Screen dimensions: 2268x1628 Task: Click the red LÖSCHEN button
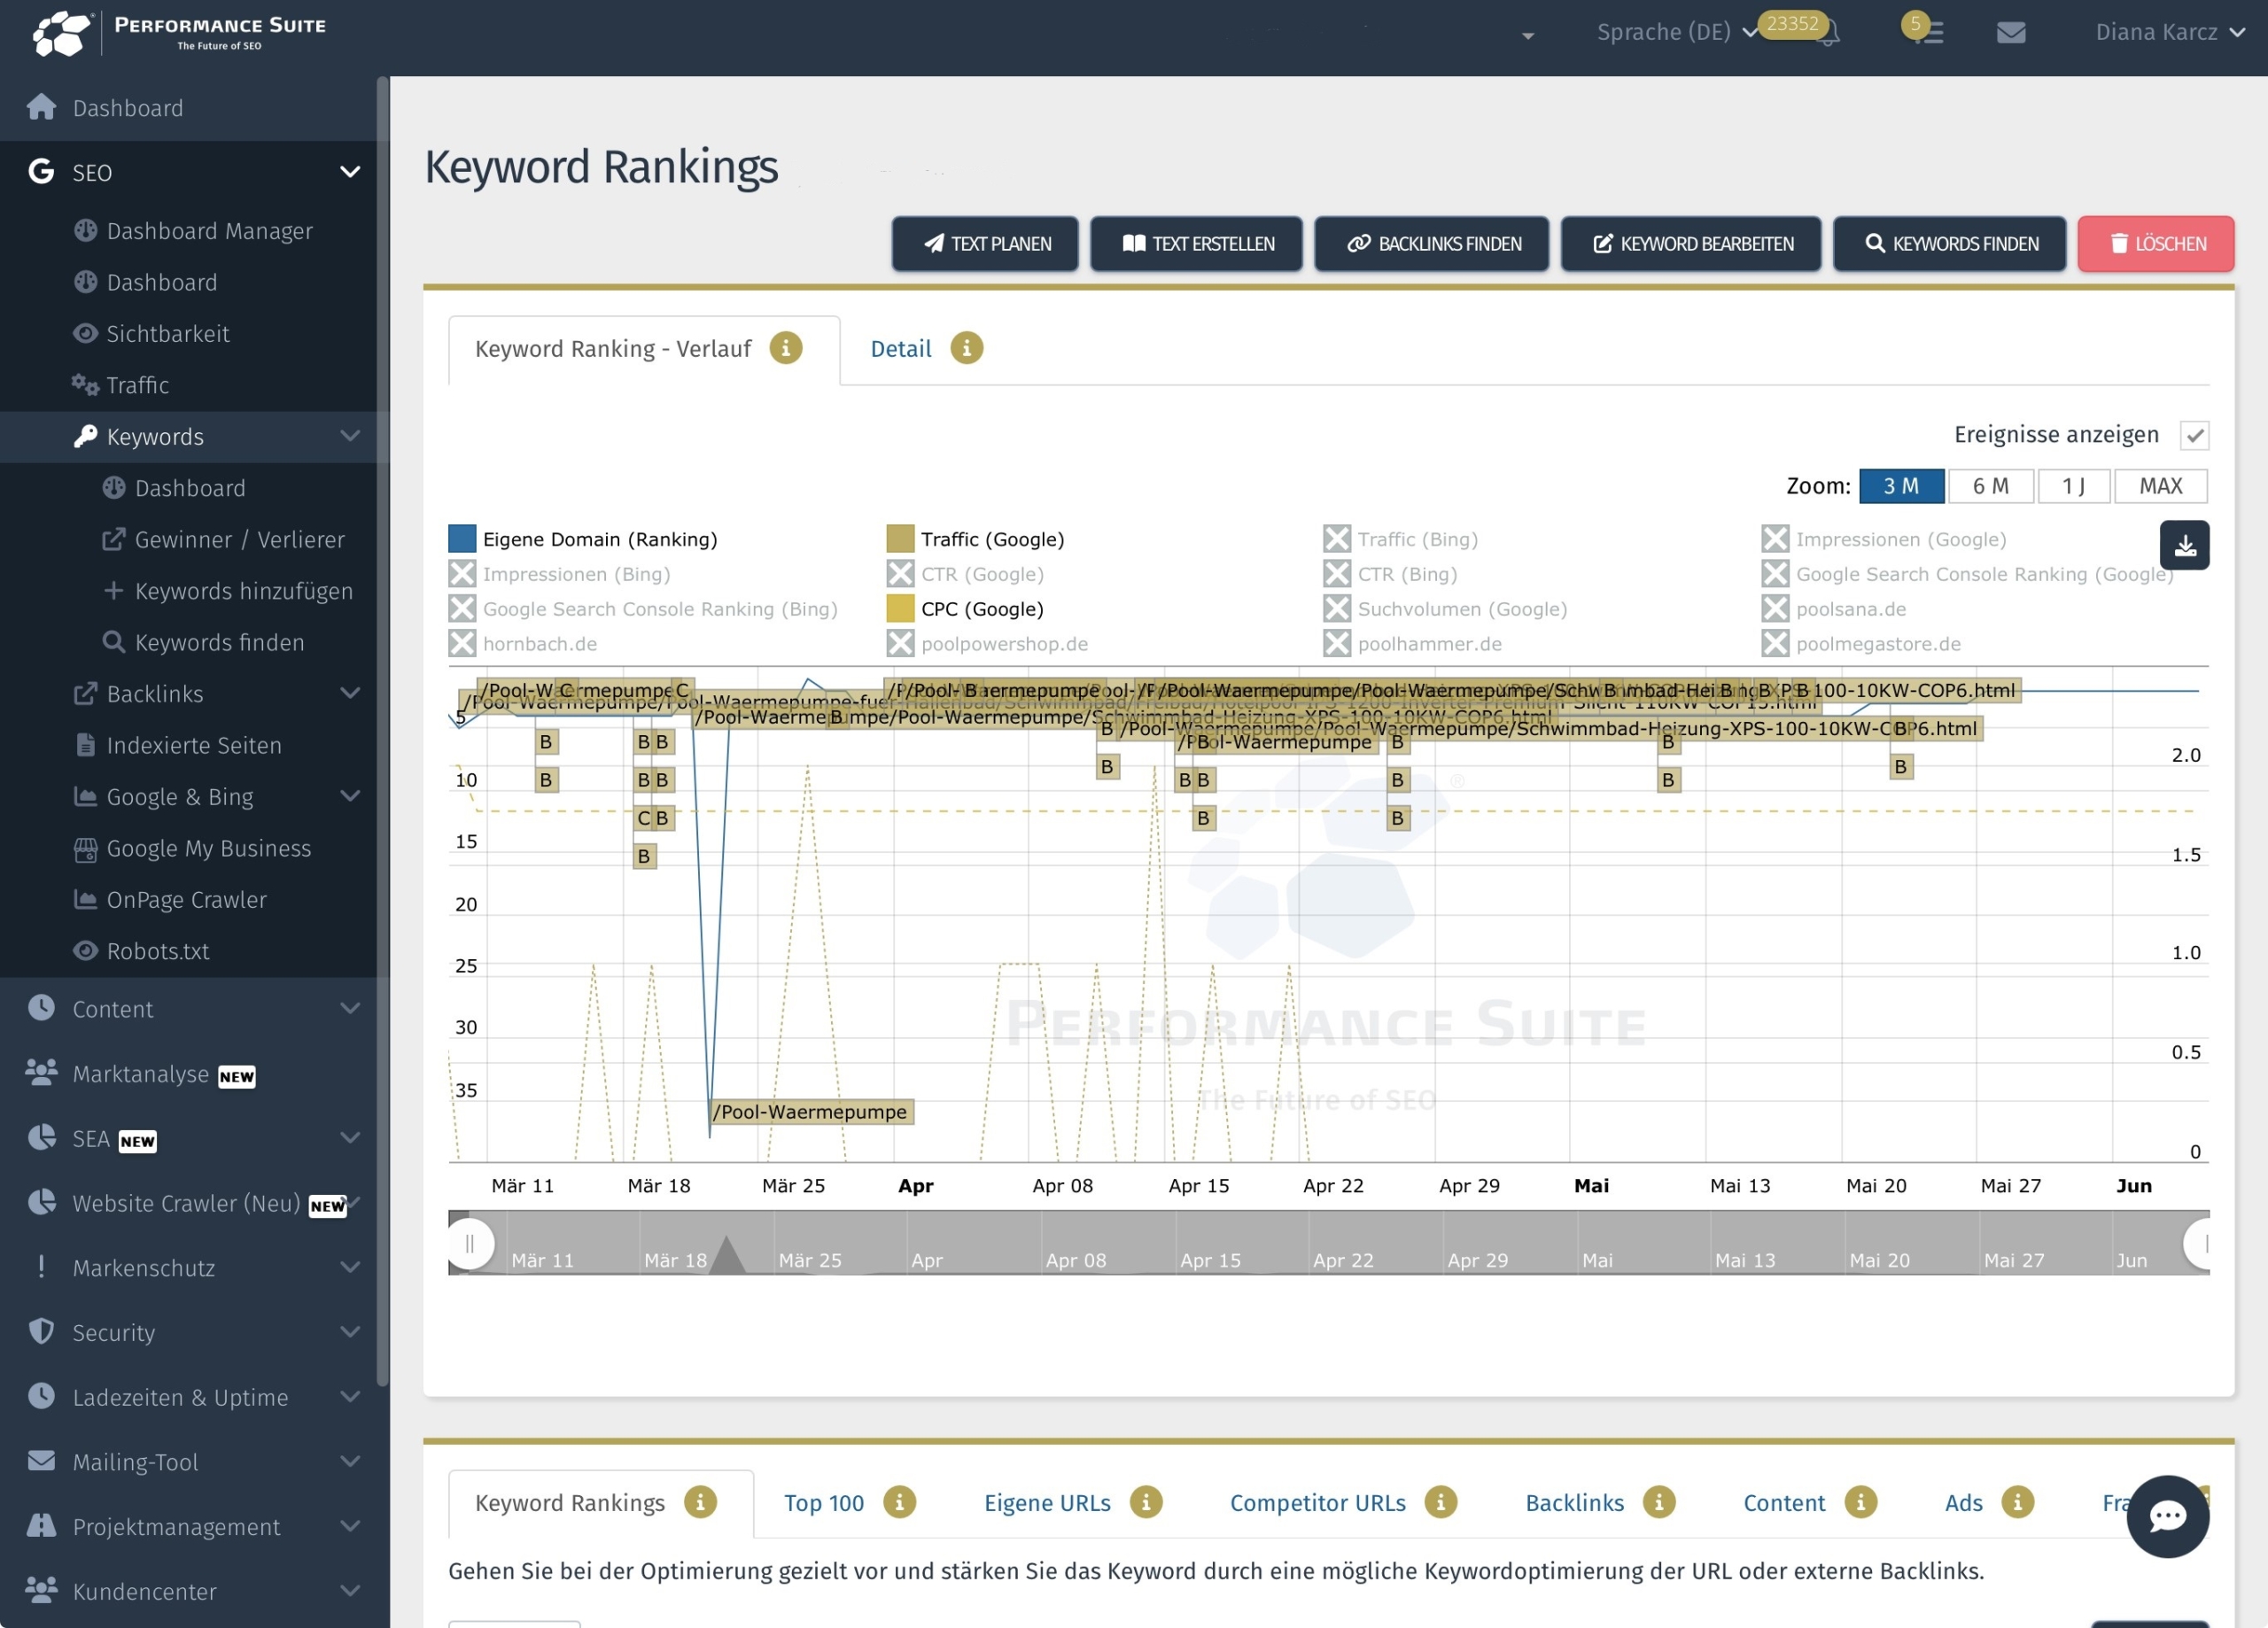[2156, 244]
